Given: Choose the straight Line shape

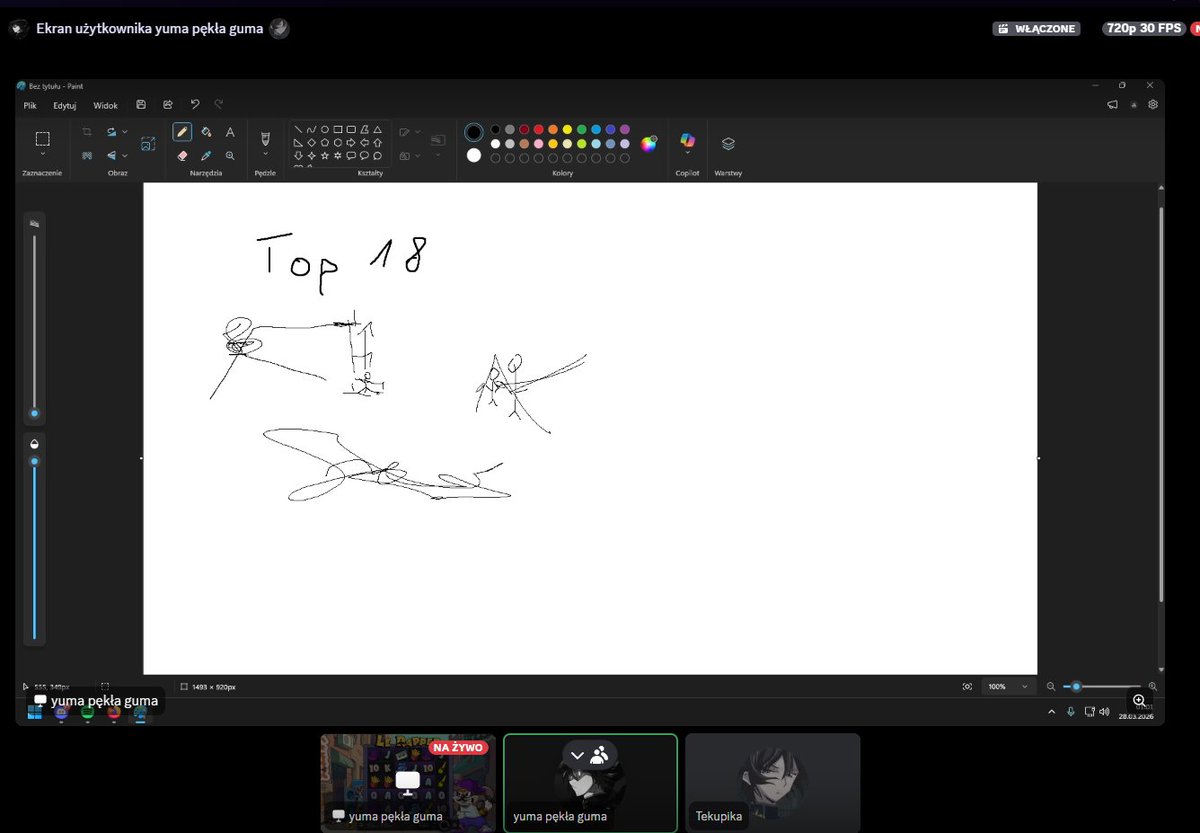Looking at the screenshot, I should pos(298,130).
